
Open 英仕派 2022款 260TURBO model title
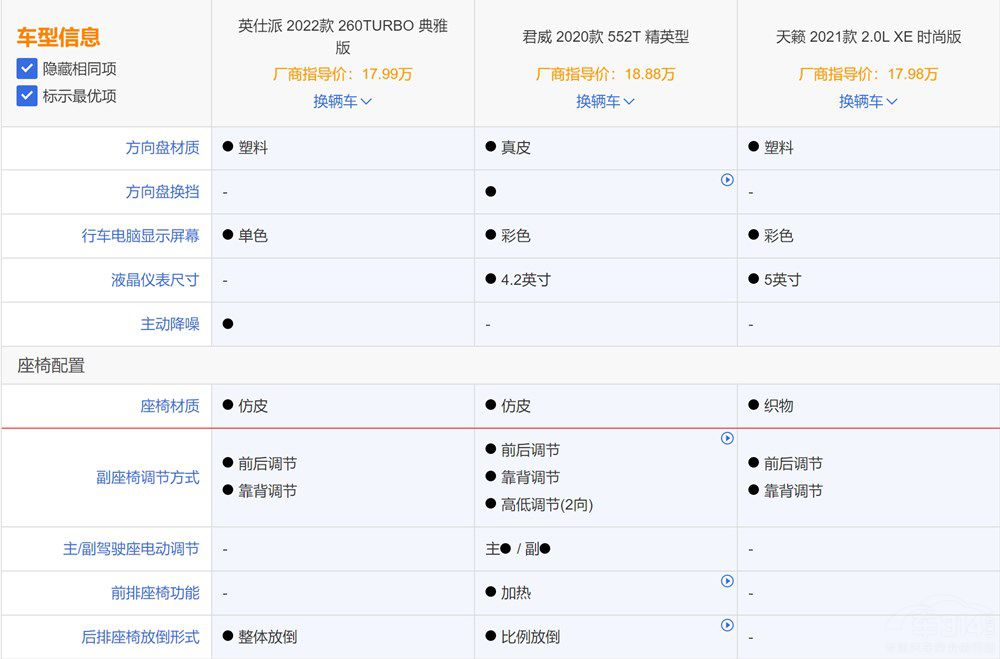click(x=342, y=37)
